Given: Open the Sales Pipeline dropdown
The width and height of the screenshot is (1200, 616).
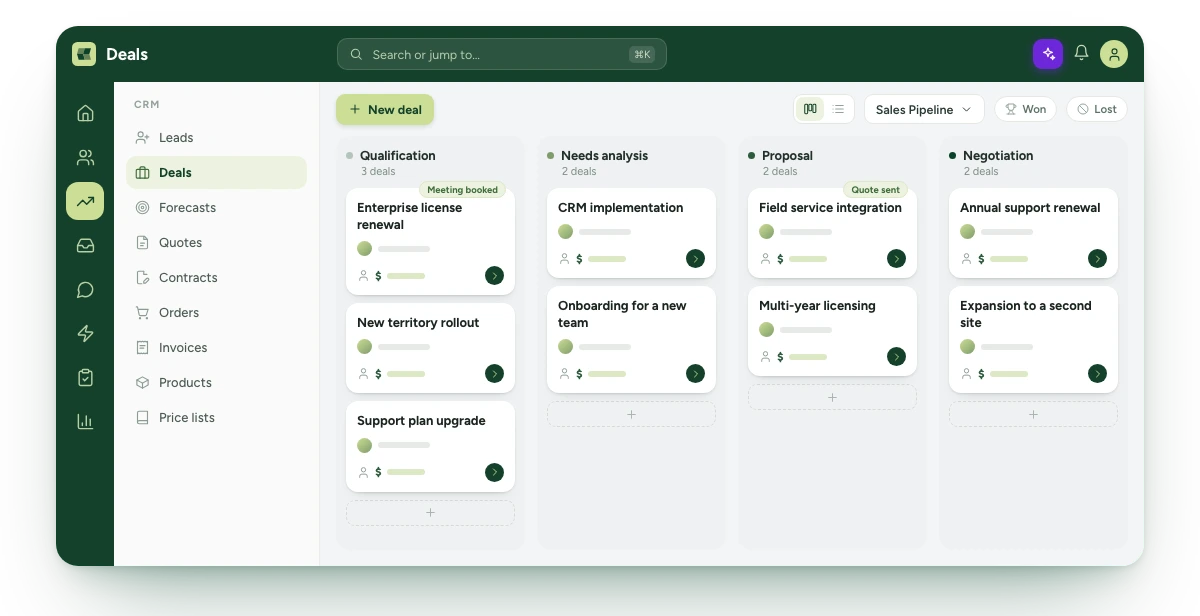Looking at the screenshot, I should coord(924,109).
